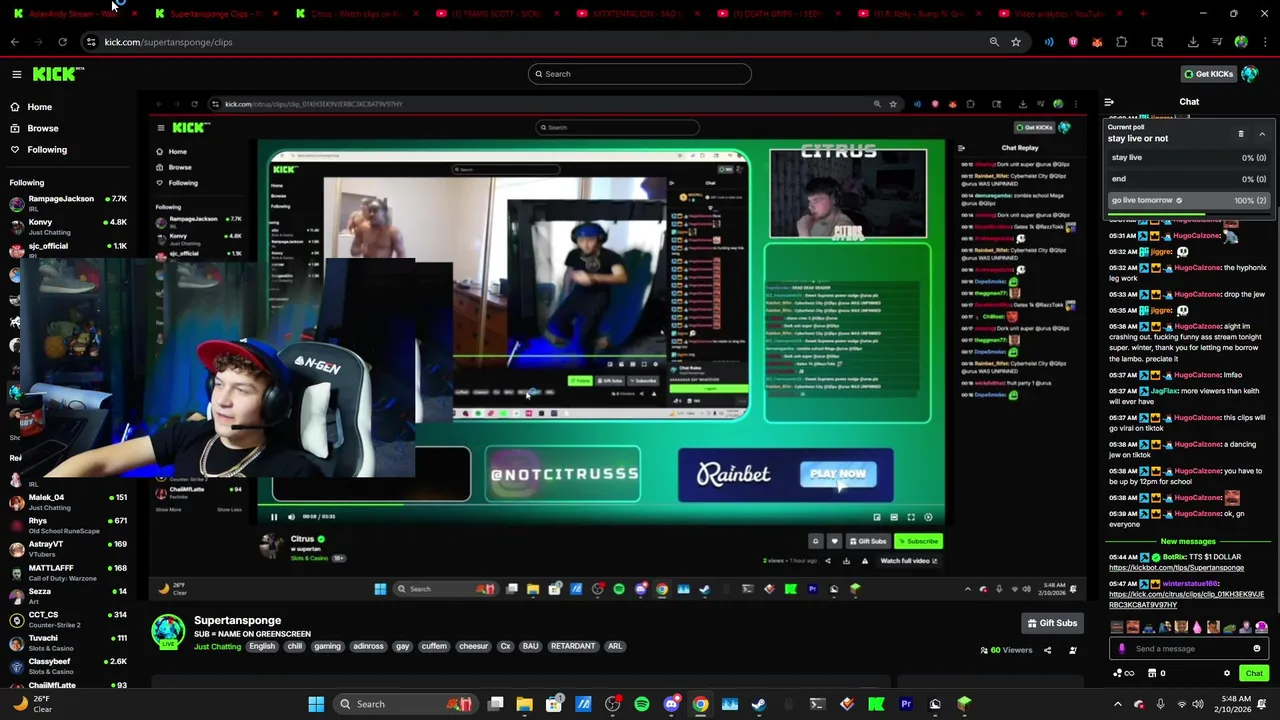The width and height of the screenshot is (1280, 720).
Task: Select the gaming tag
Action: point(328,647)
